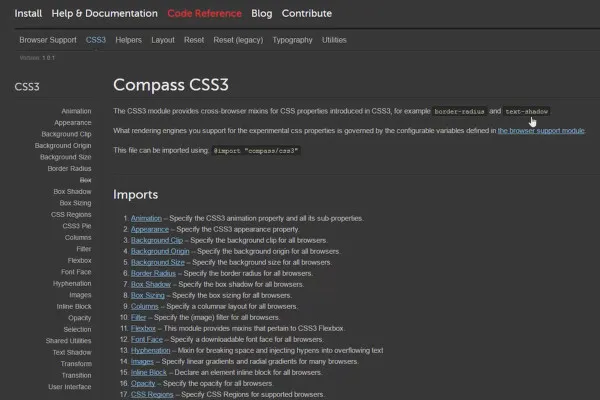Follow the Filter link in Imports list
Viewport: 600px width, 400px height.
pyautogui.click(x=139, y=317)
